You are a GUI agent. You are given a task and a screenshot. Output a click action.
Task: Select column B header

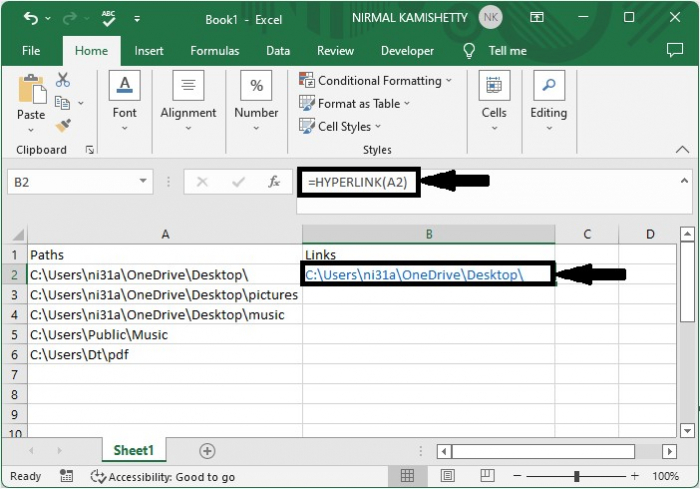click(x=429, y=234)
